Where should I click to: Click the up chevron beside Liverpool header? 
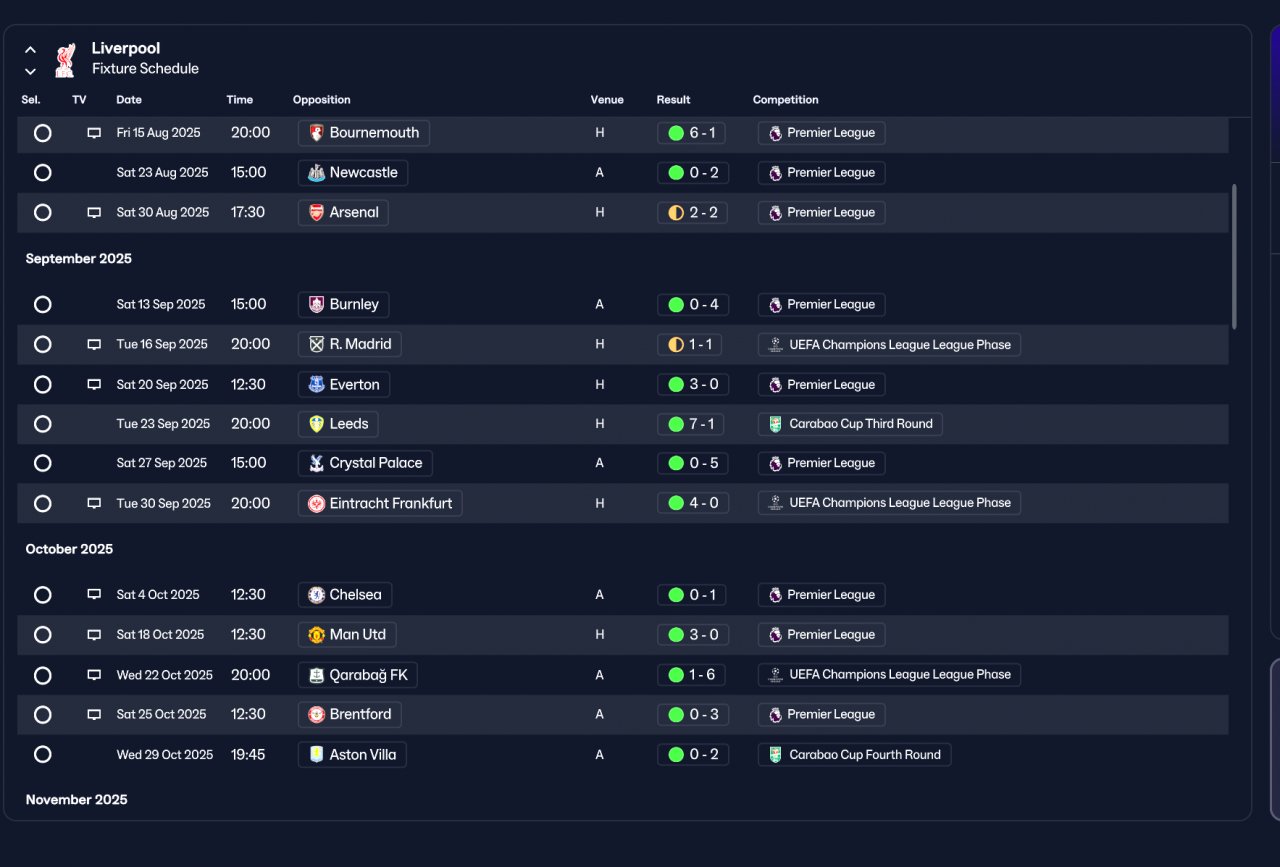(x=30, y=49)
